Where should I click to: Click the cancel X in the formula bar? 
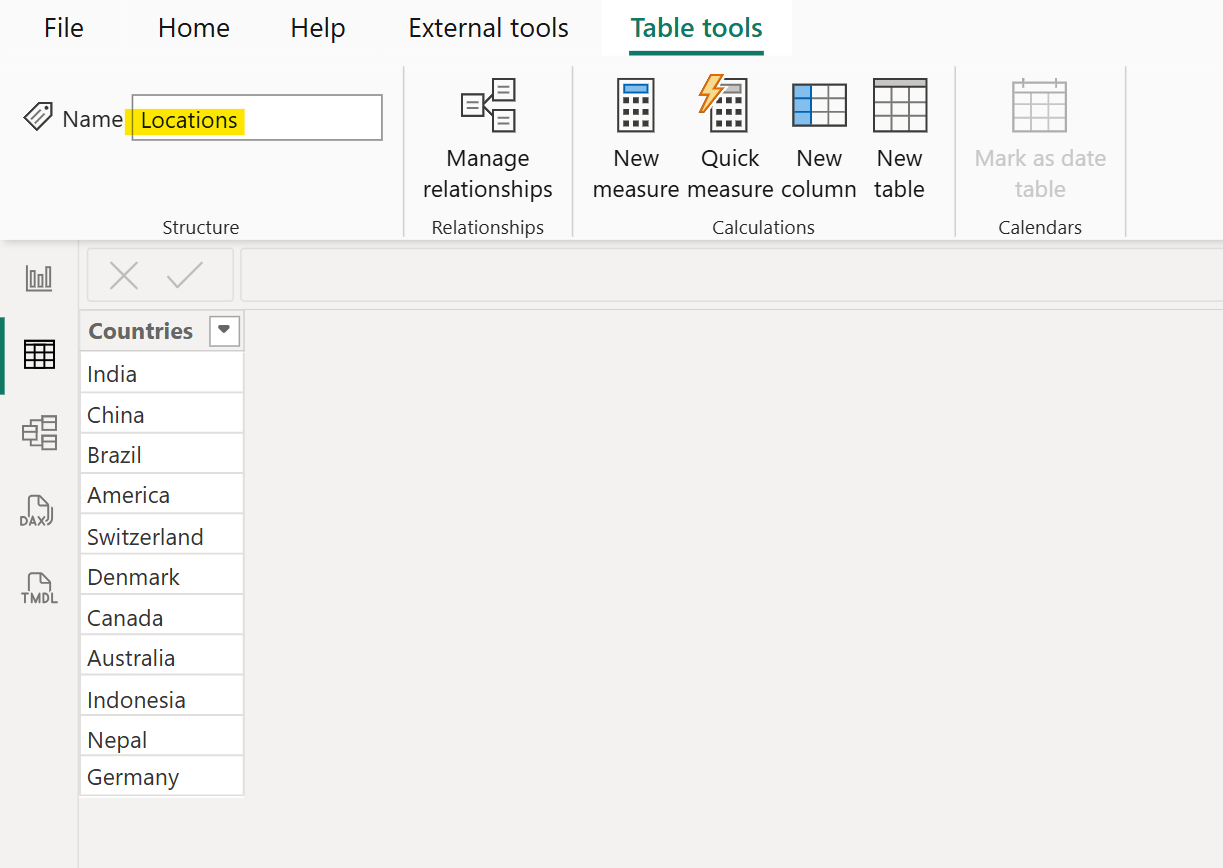[x=123, y=275]
